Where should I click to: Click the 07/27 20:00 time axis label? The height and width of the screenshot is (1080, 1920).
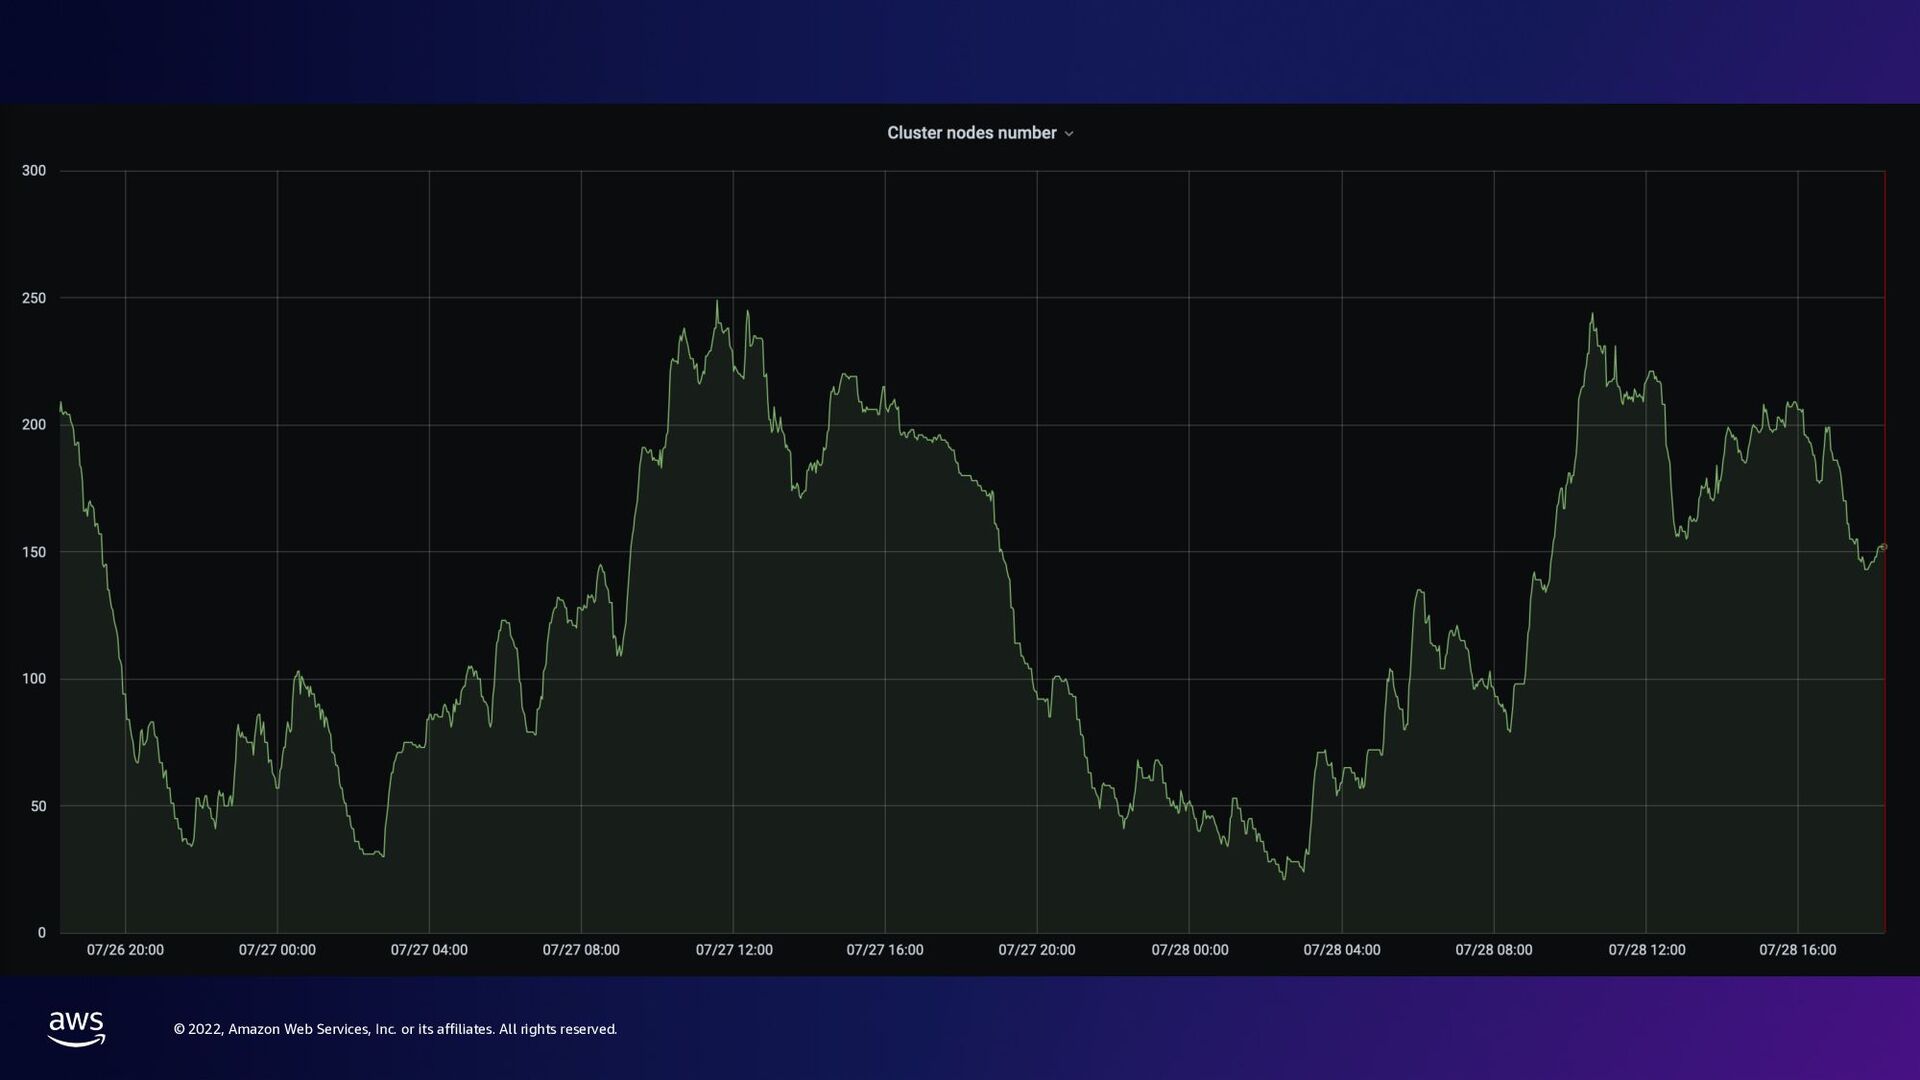(1037, 950)
